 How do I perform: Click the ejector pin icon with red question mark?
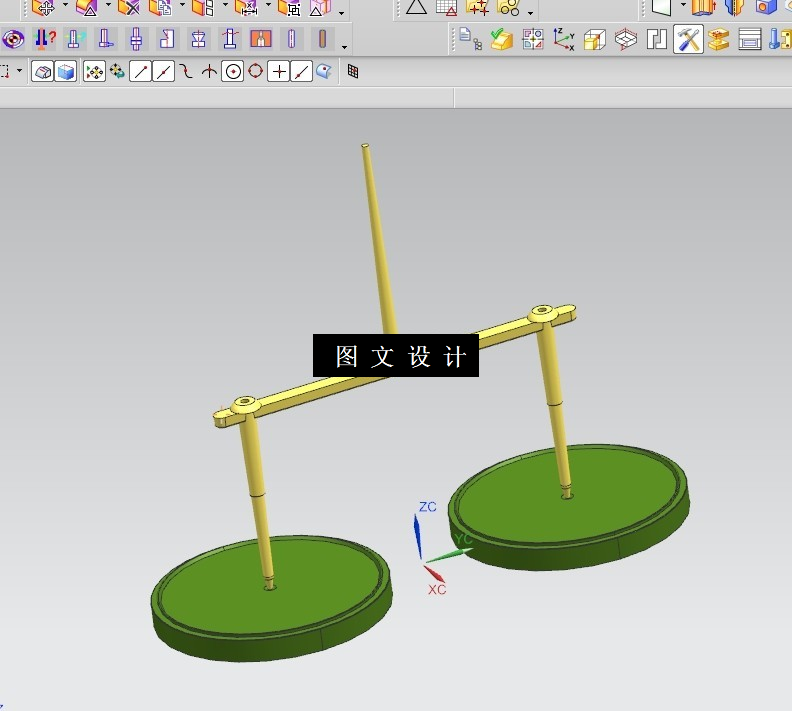pos(44,39)
